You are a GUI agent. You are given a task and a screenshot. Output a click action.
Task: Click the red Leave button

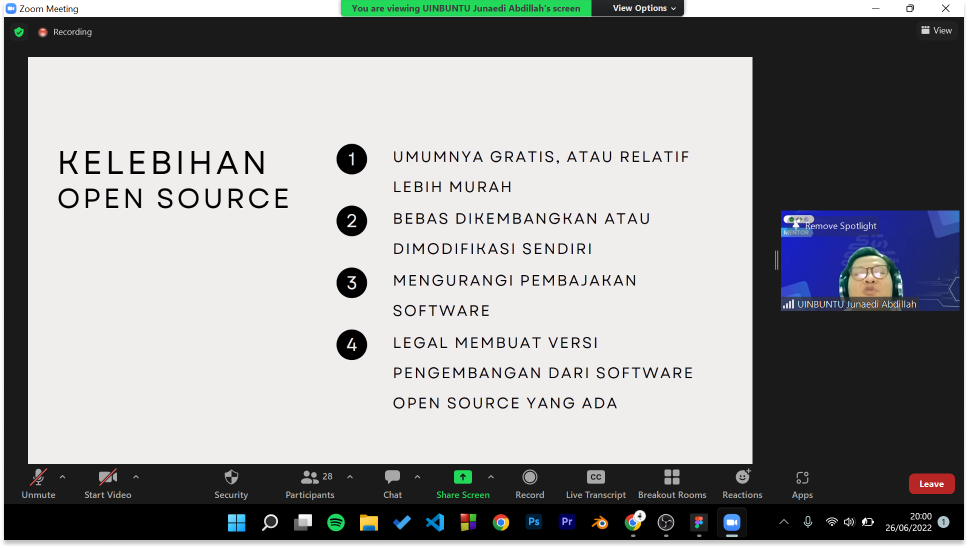pos(931,484)
